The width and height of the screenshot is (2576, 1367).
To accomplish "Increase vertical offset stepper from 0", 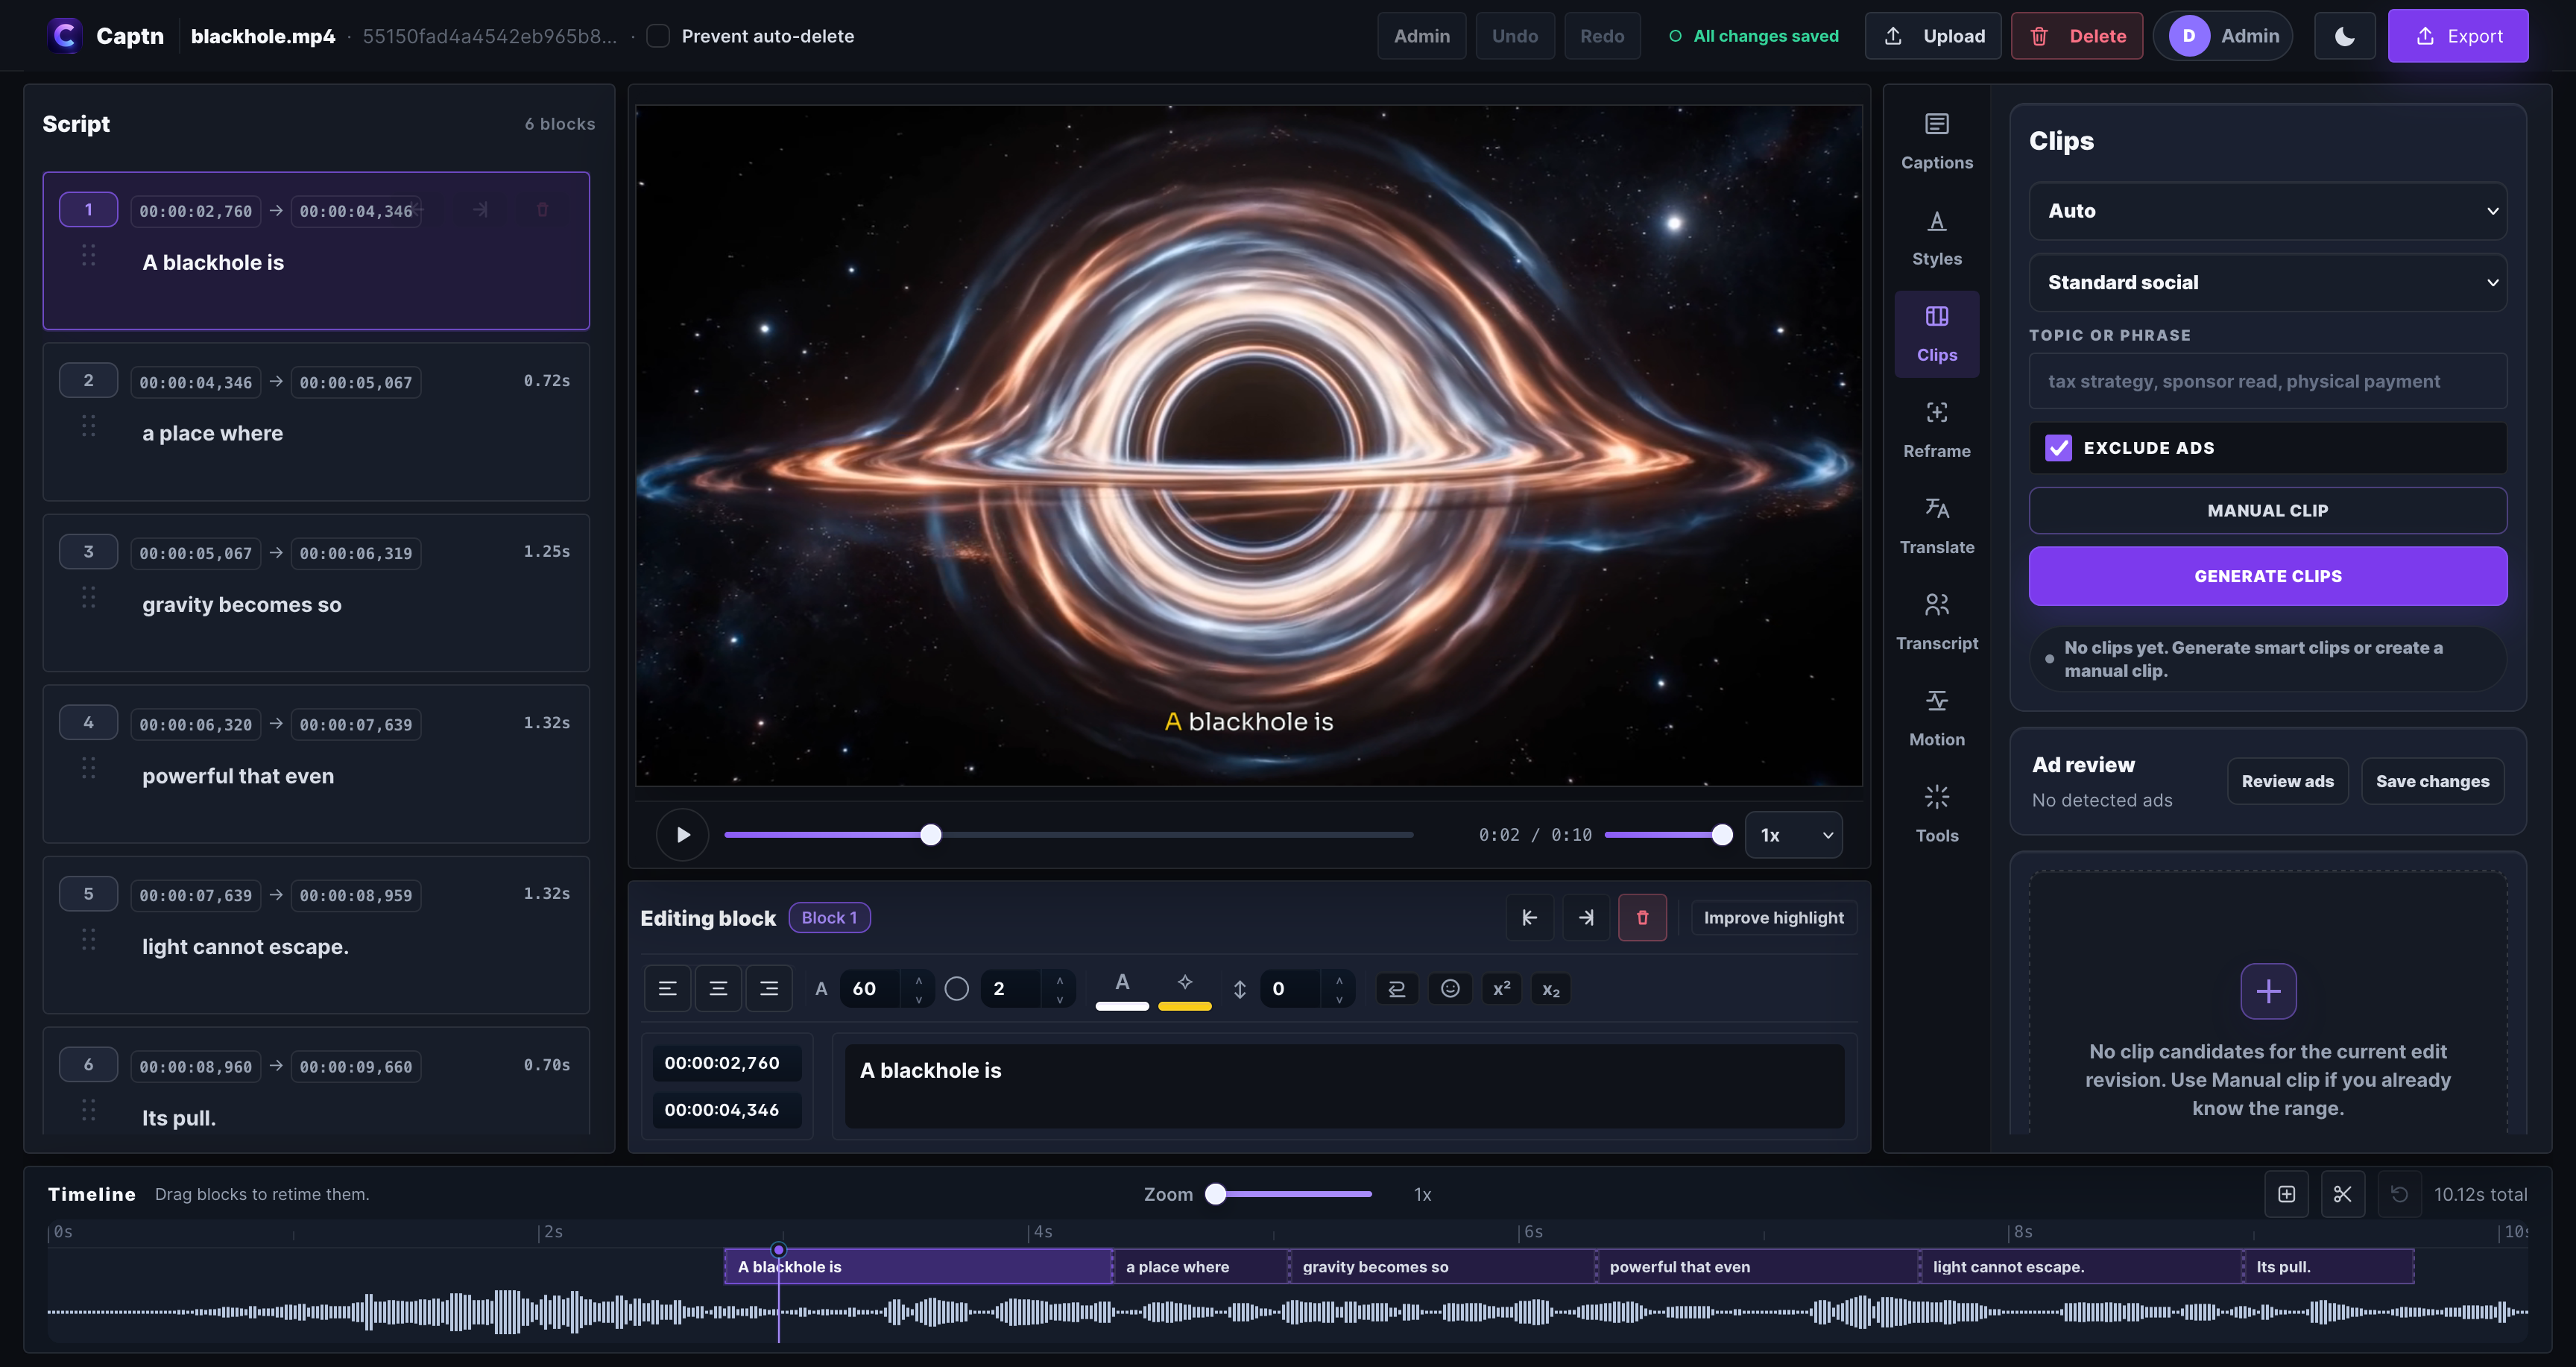I will click(x=1338, y=980).
